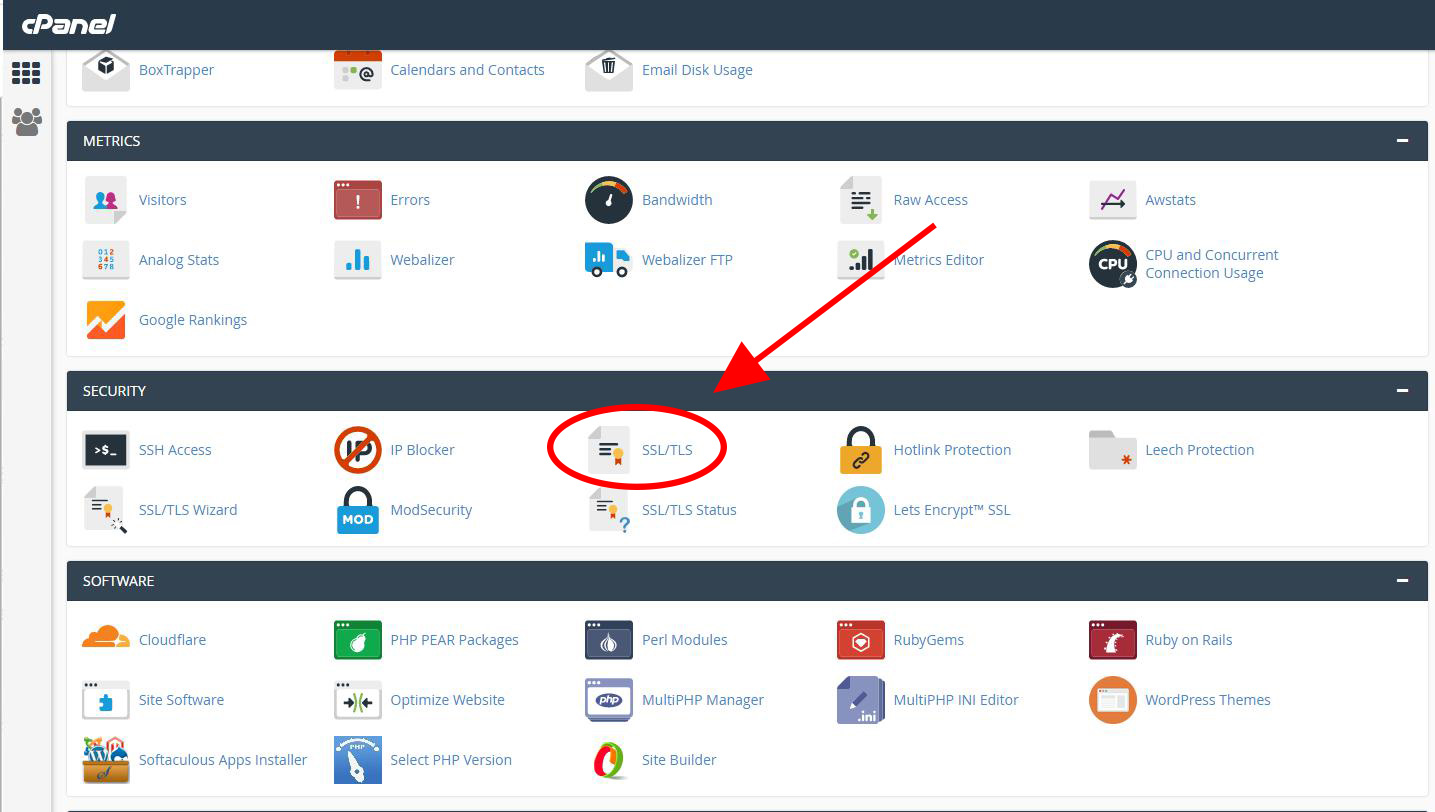Screen dimensions: 1435x812
Task: Click the Metrics section header
Action: click(x=747, y=141)
